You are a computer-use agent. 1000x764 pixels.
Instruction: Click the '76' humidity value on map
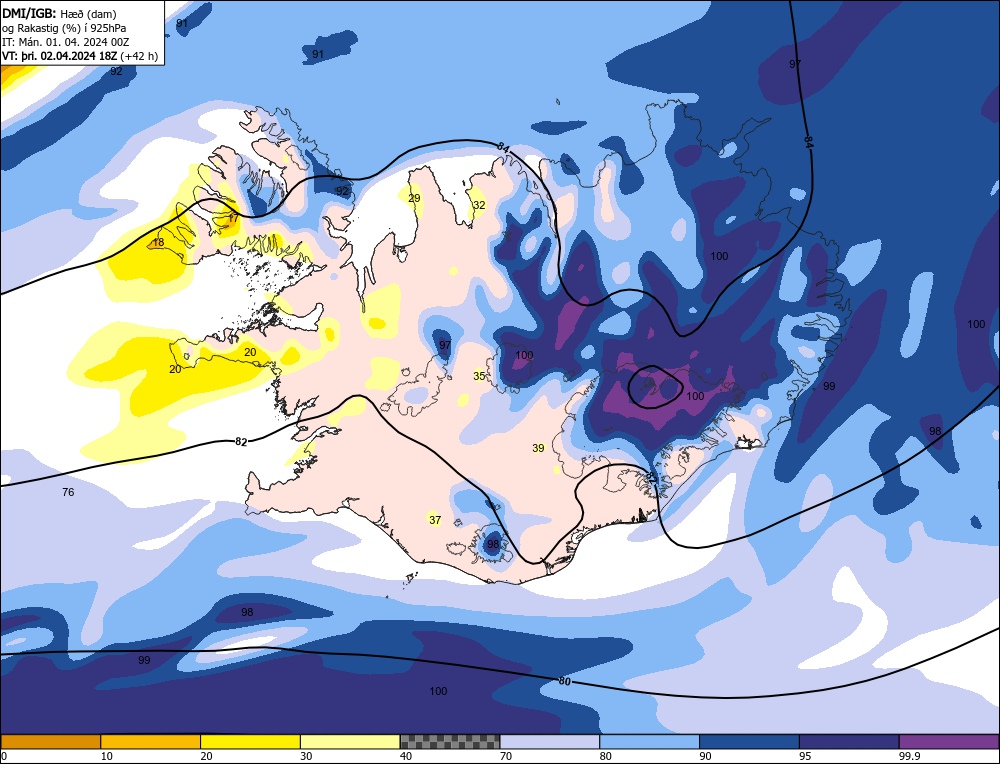(x=68, y=492)
